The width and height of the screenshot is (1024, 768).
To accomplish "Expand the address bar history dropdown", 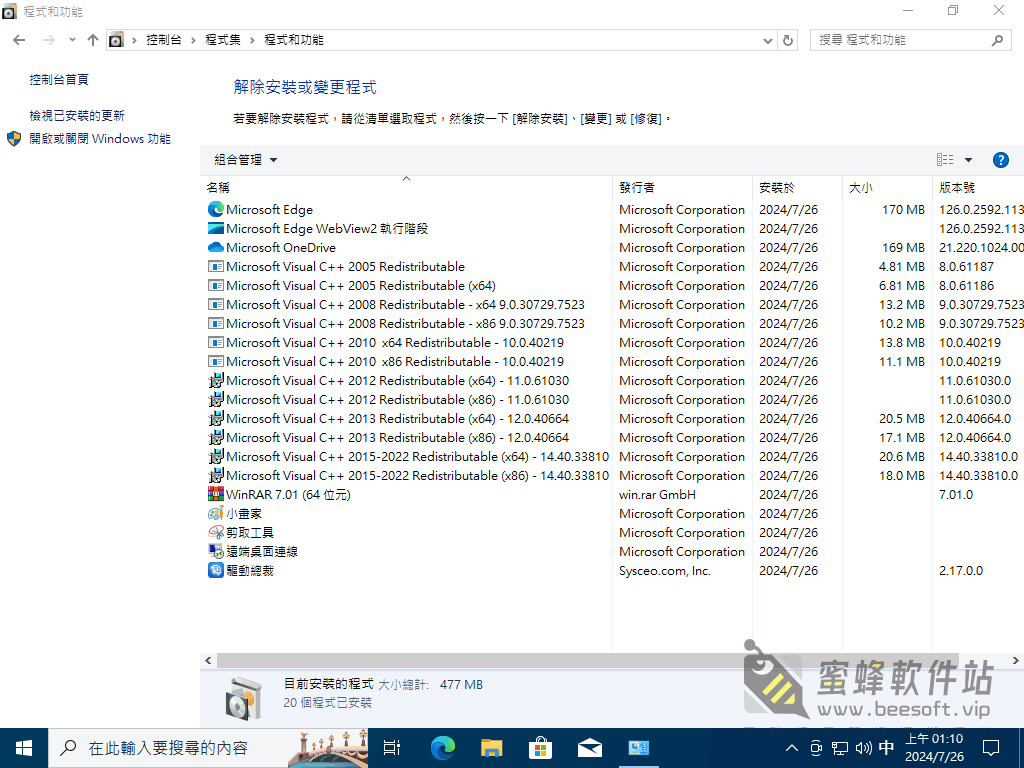I will pyautogui.click(x=768, y=40).
